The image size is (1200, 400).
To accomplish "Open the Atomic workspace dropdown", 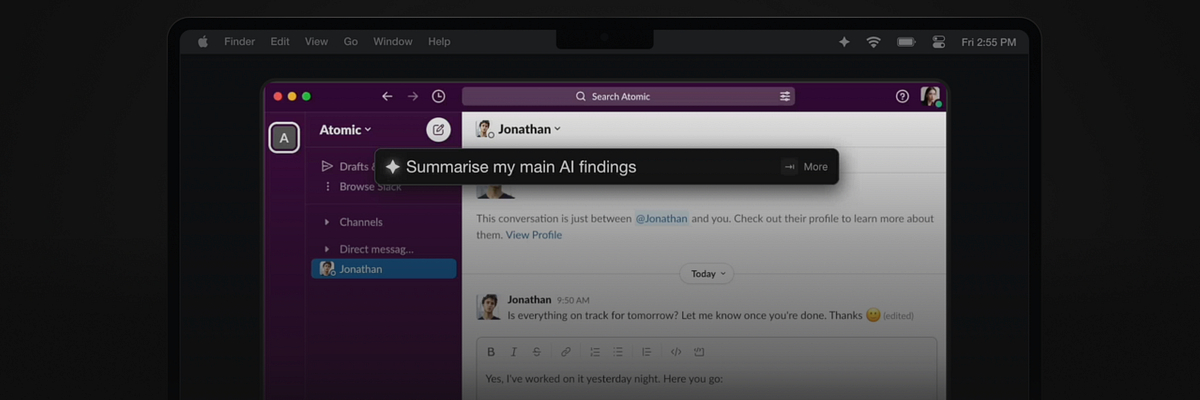I will click(345, 129).
